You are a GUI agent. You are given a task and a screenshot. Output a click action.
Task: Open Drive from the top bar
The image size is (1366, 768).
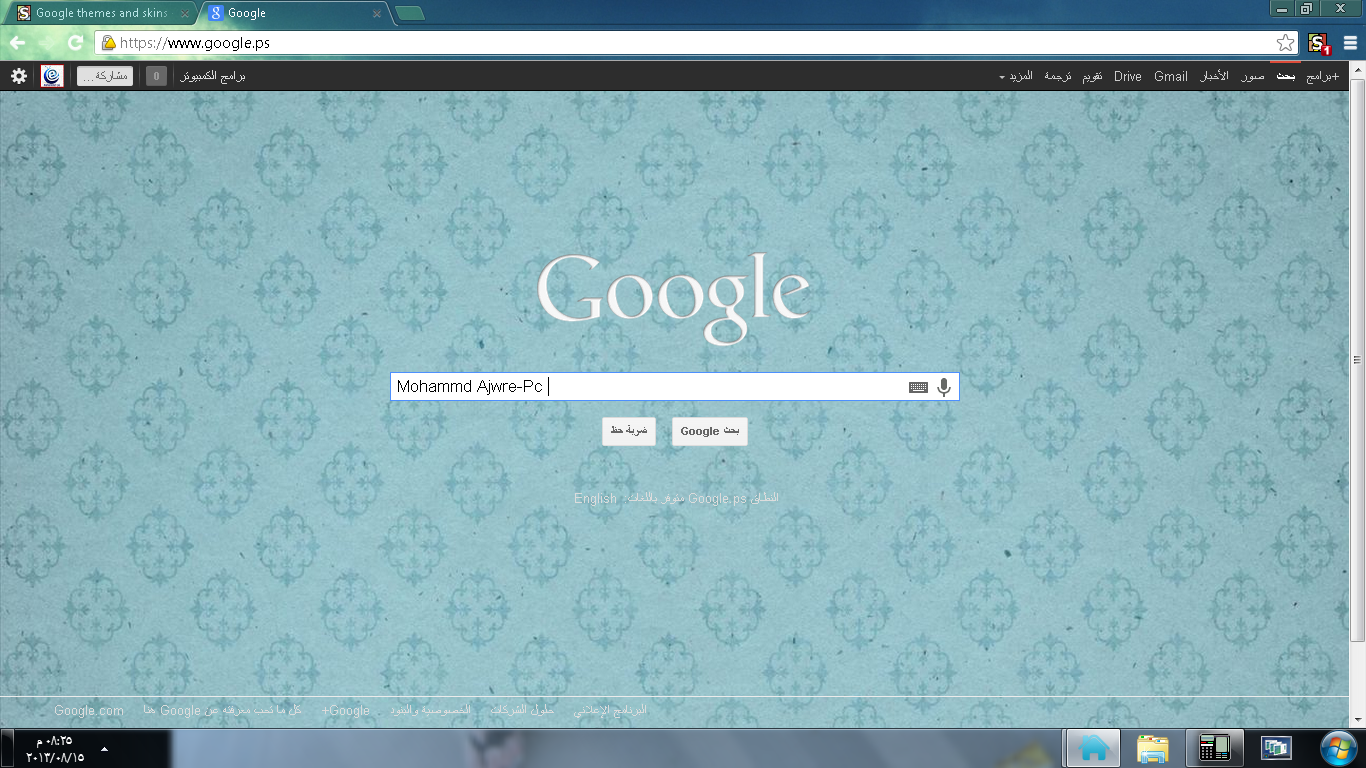(x=1127, y=76)
